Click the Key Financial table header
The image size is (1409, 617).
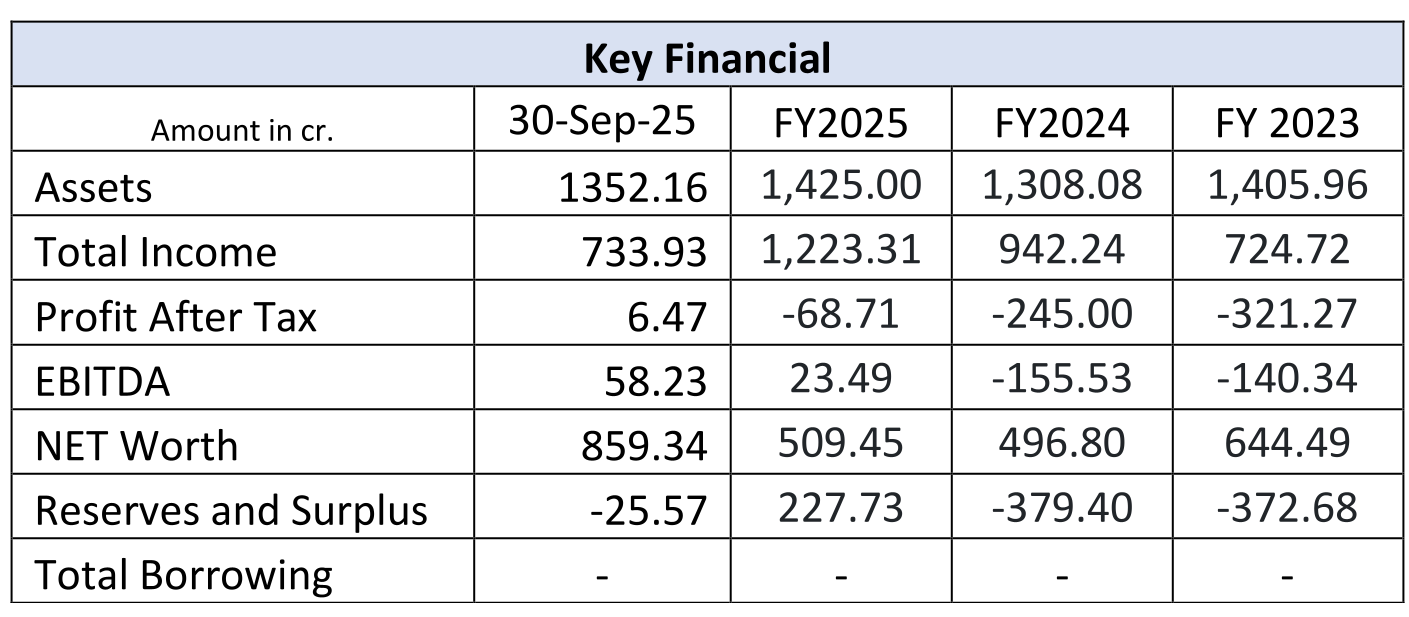click(x=706, y=59)
